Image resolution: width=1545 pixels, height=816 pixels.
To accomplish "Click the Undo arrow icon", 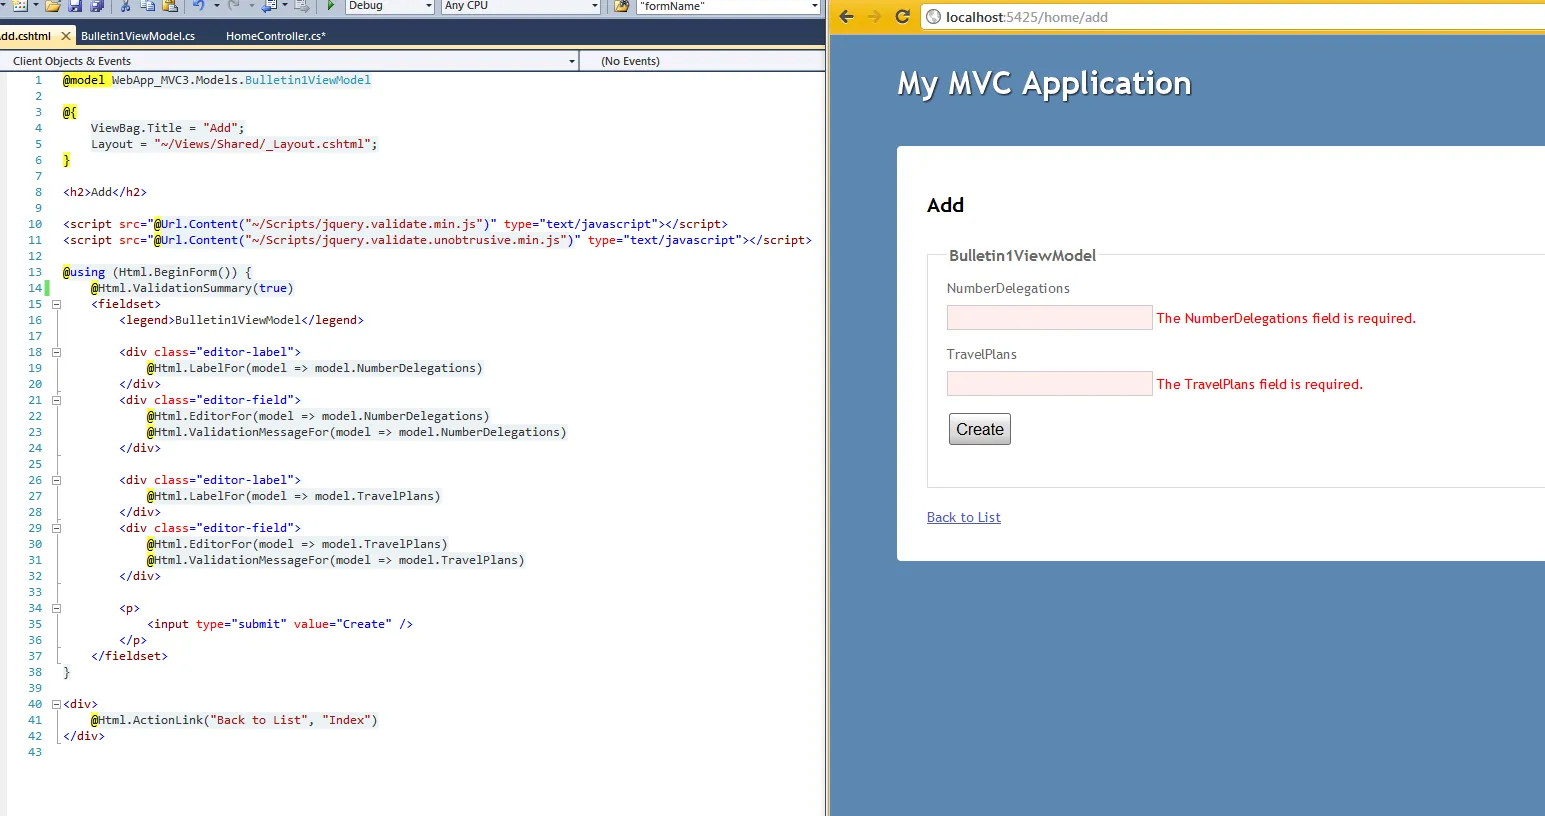I will pos(199,6).
